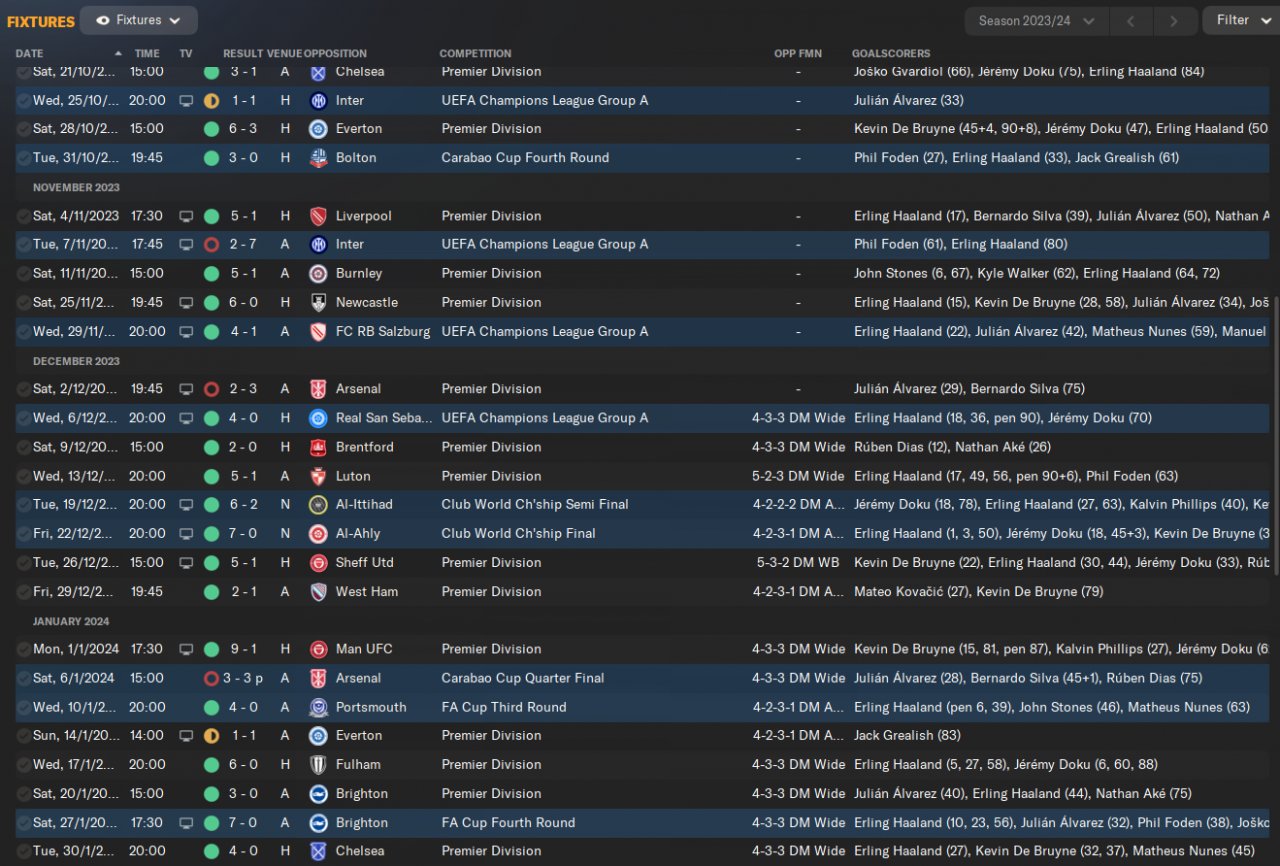
Task: Go to the next season with the right arrow
Action: (x=1174, y=20)
